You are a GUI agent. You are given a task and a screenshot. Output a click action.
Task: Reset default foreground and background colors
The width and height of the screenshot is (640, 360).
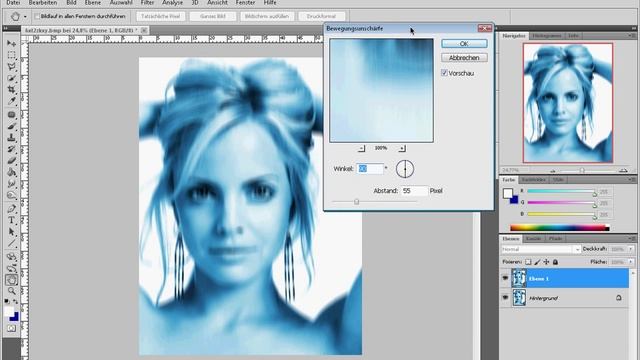click(7, 301)
